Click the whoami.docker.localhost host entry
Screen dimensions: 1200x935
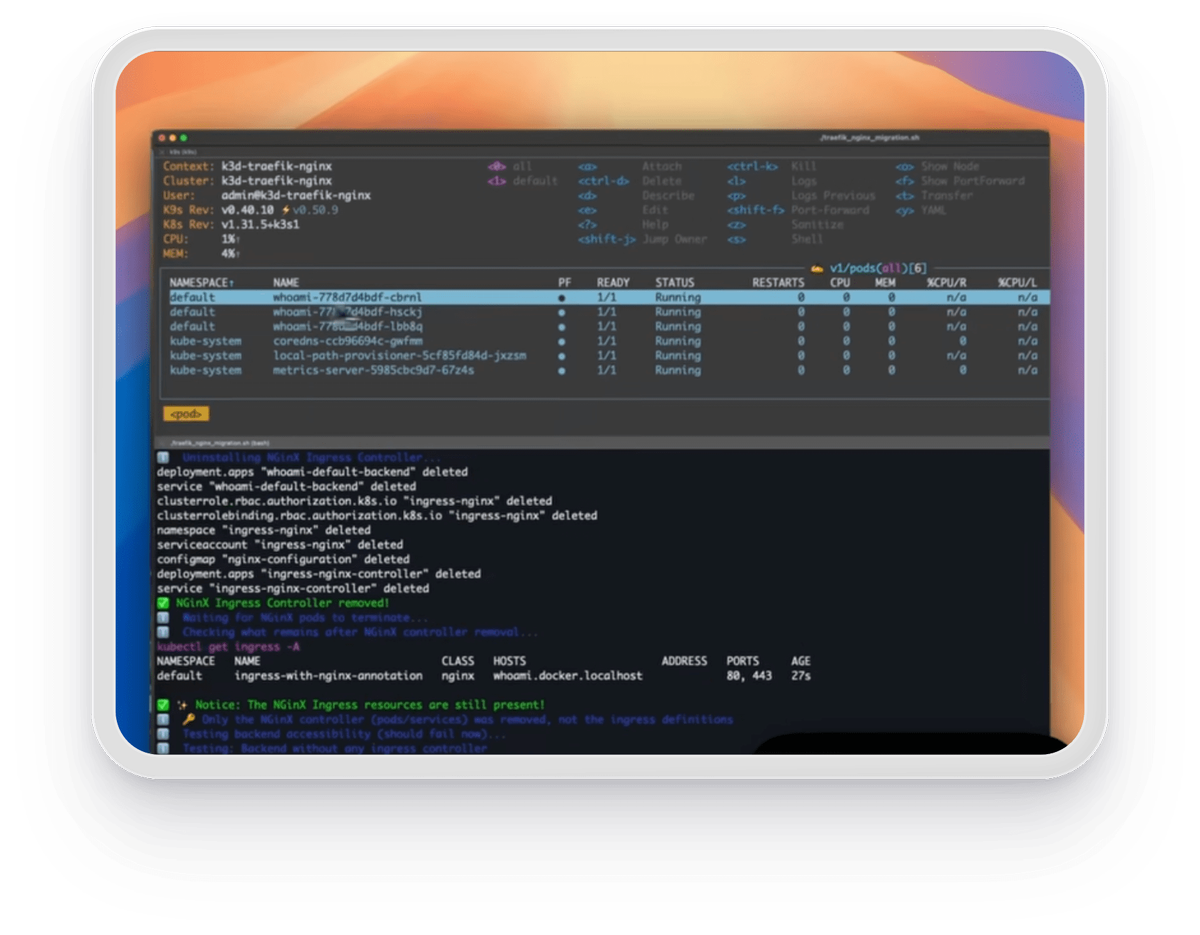567,676
